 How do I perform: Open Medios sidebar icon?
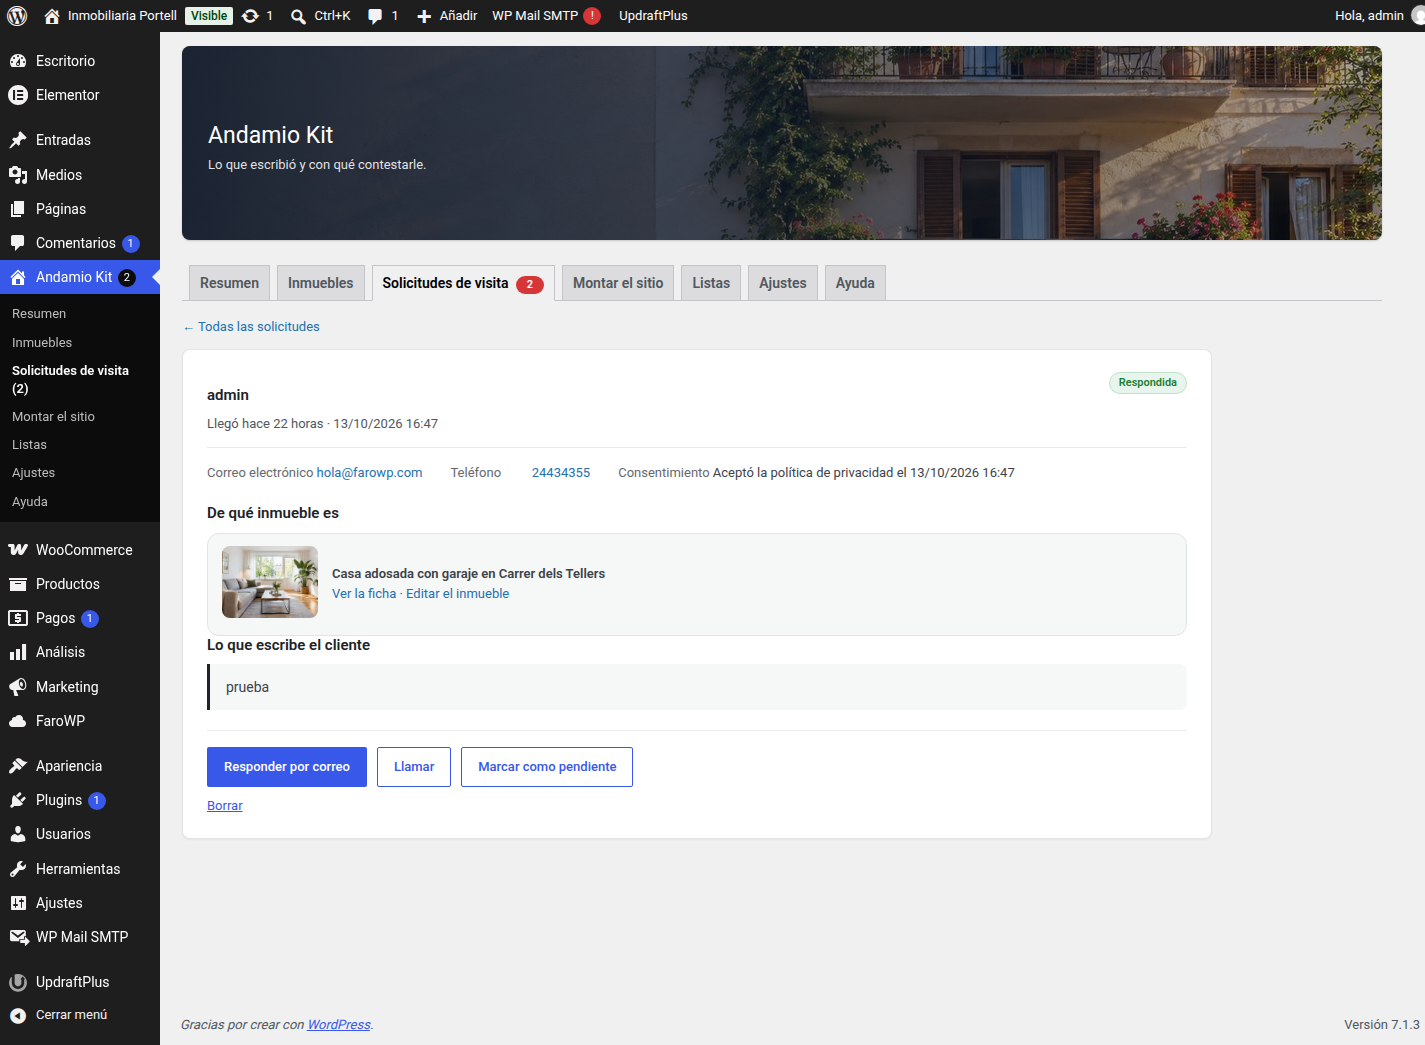18,175
